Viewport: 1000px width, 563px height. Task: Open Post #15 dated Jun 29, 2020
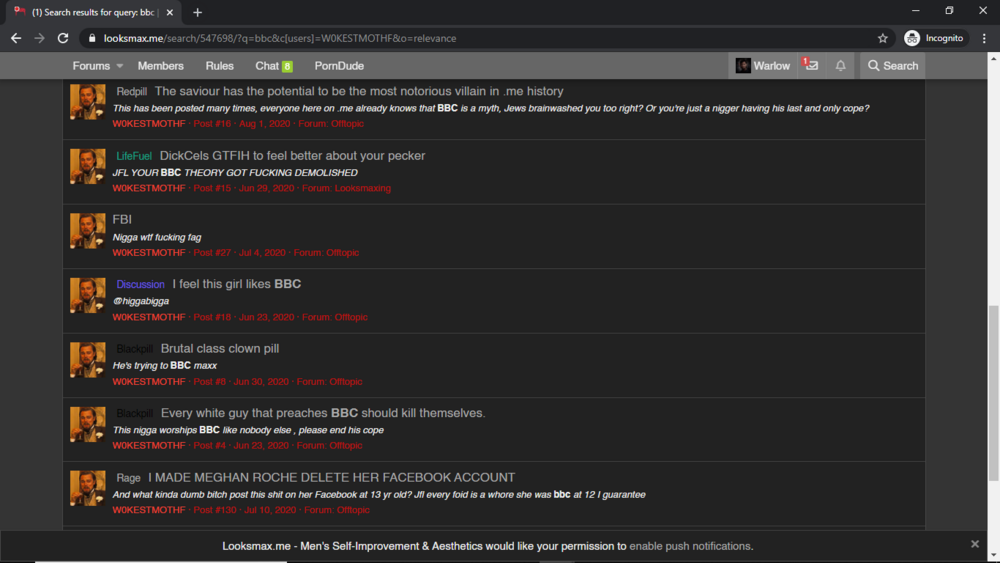(x=212, y=188)
